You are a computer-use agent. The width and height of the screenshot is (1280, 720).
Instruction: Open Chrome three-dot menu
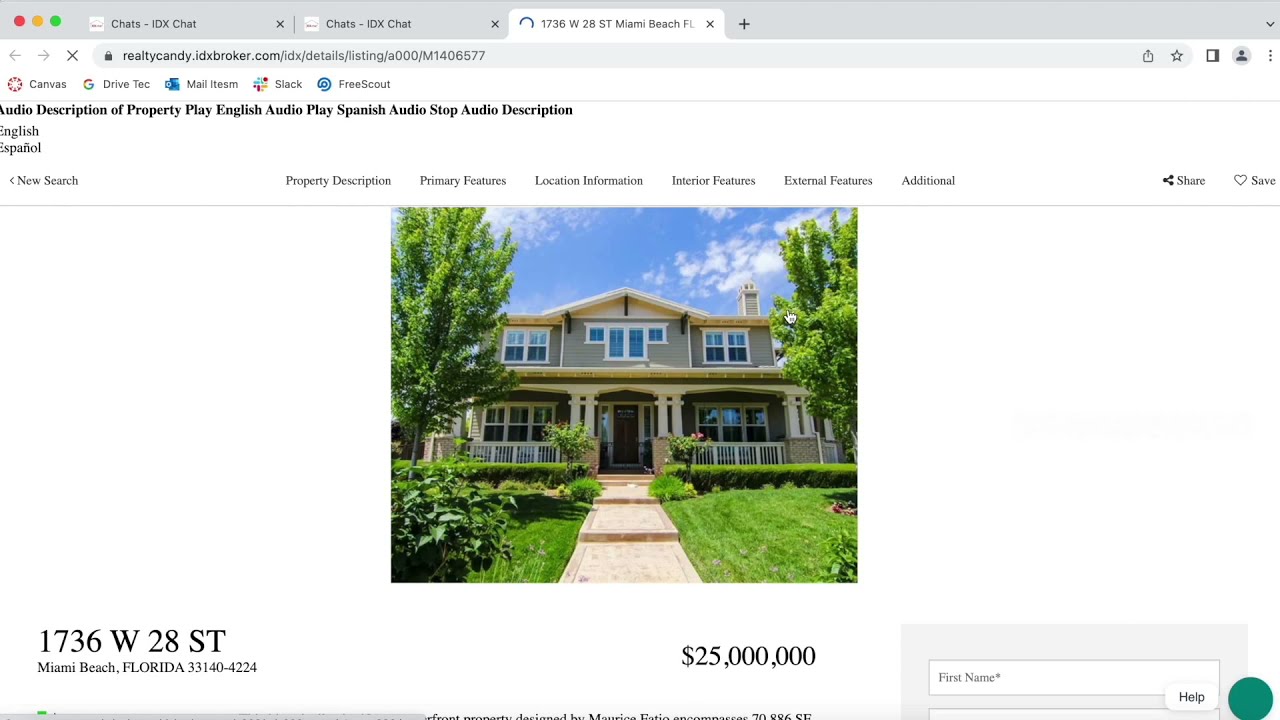pos(1270,56)
